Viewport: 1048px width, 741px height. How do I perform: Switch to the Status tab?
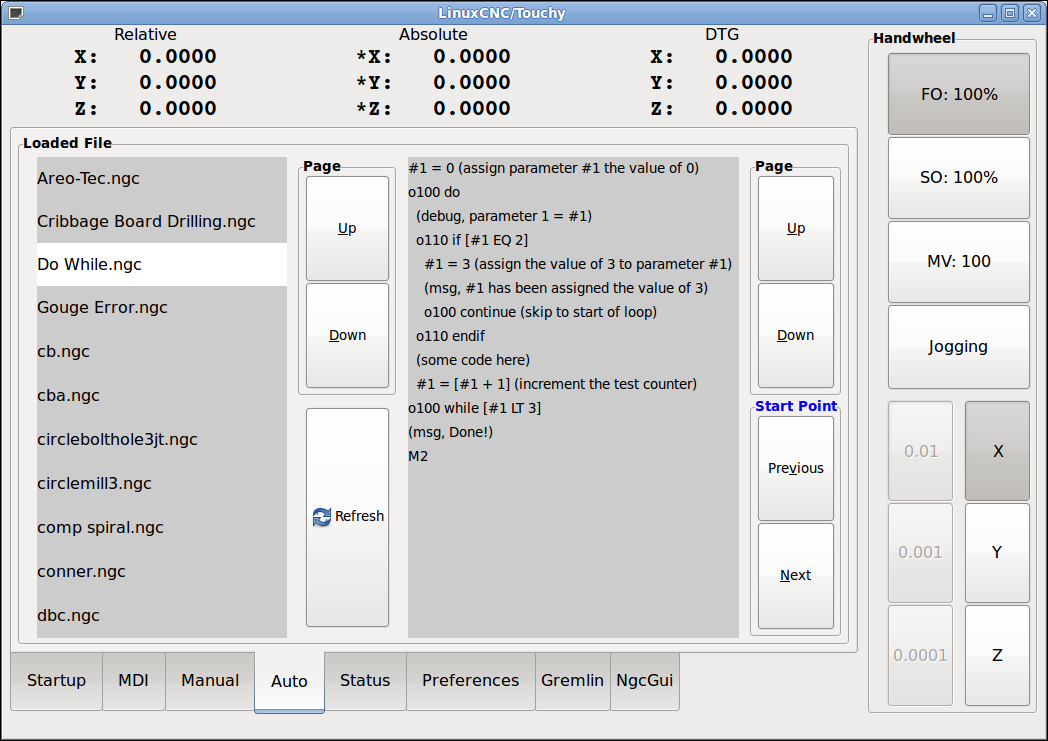pos(365,681)
